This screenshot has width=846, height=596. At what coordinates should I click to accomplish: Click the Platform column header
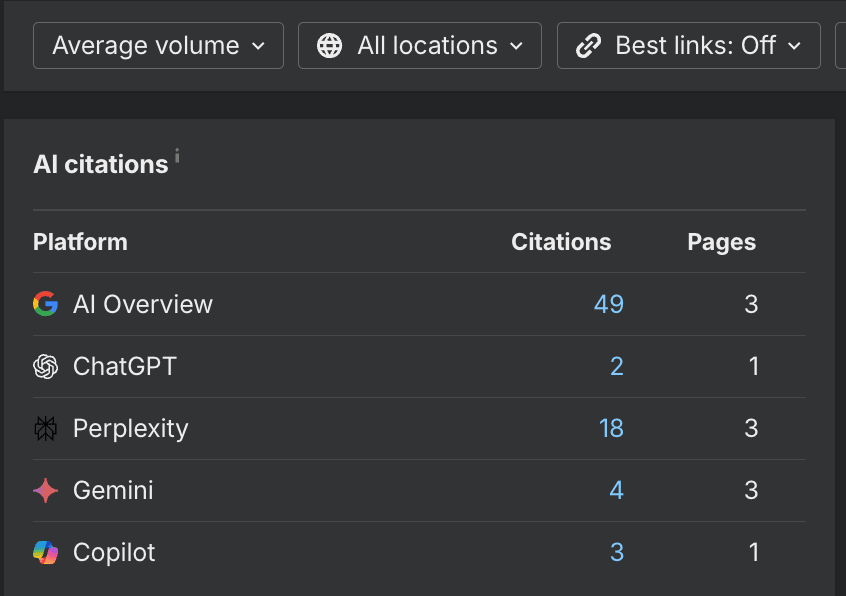point(80,242)
